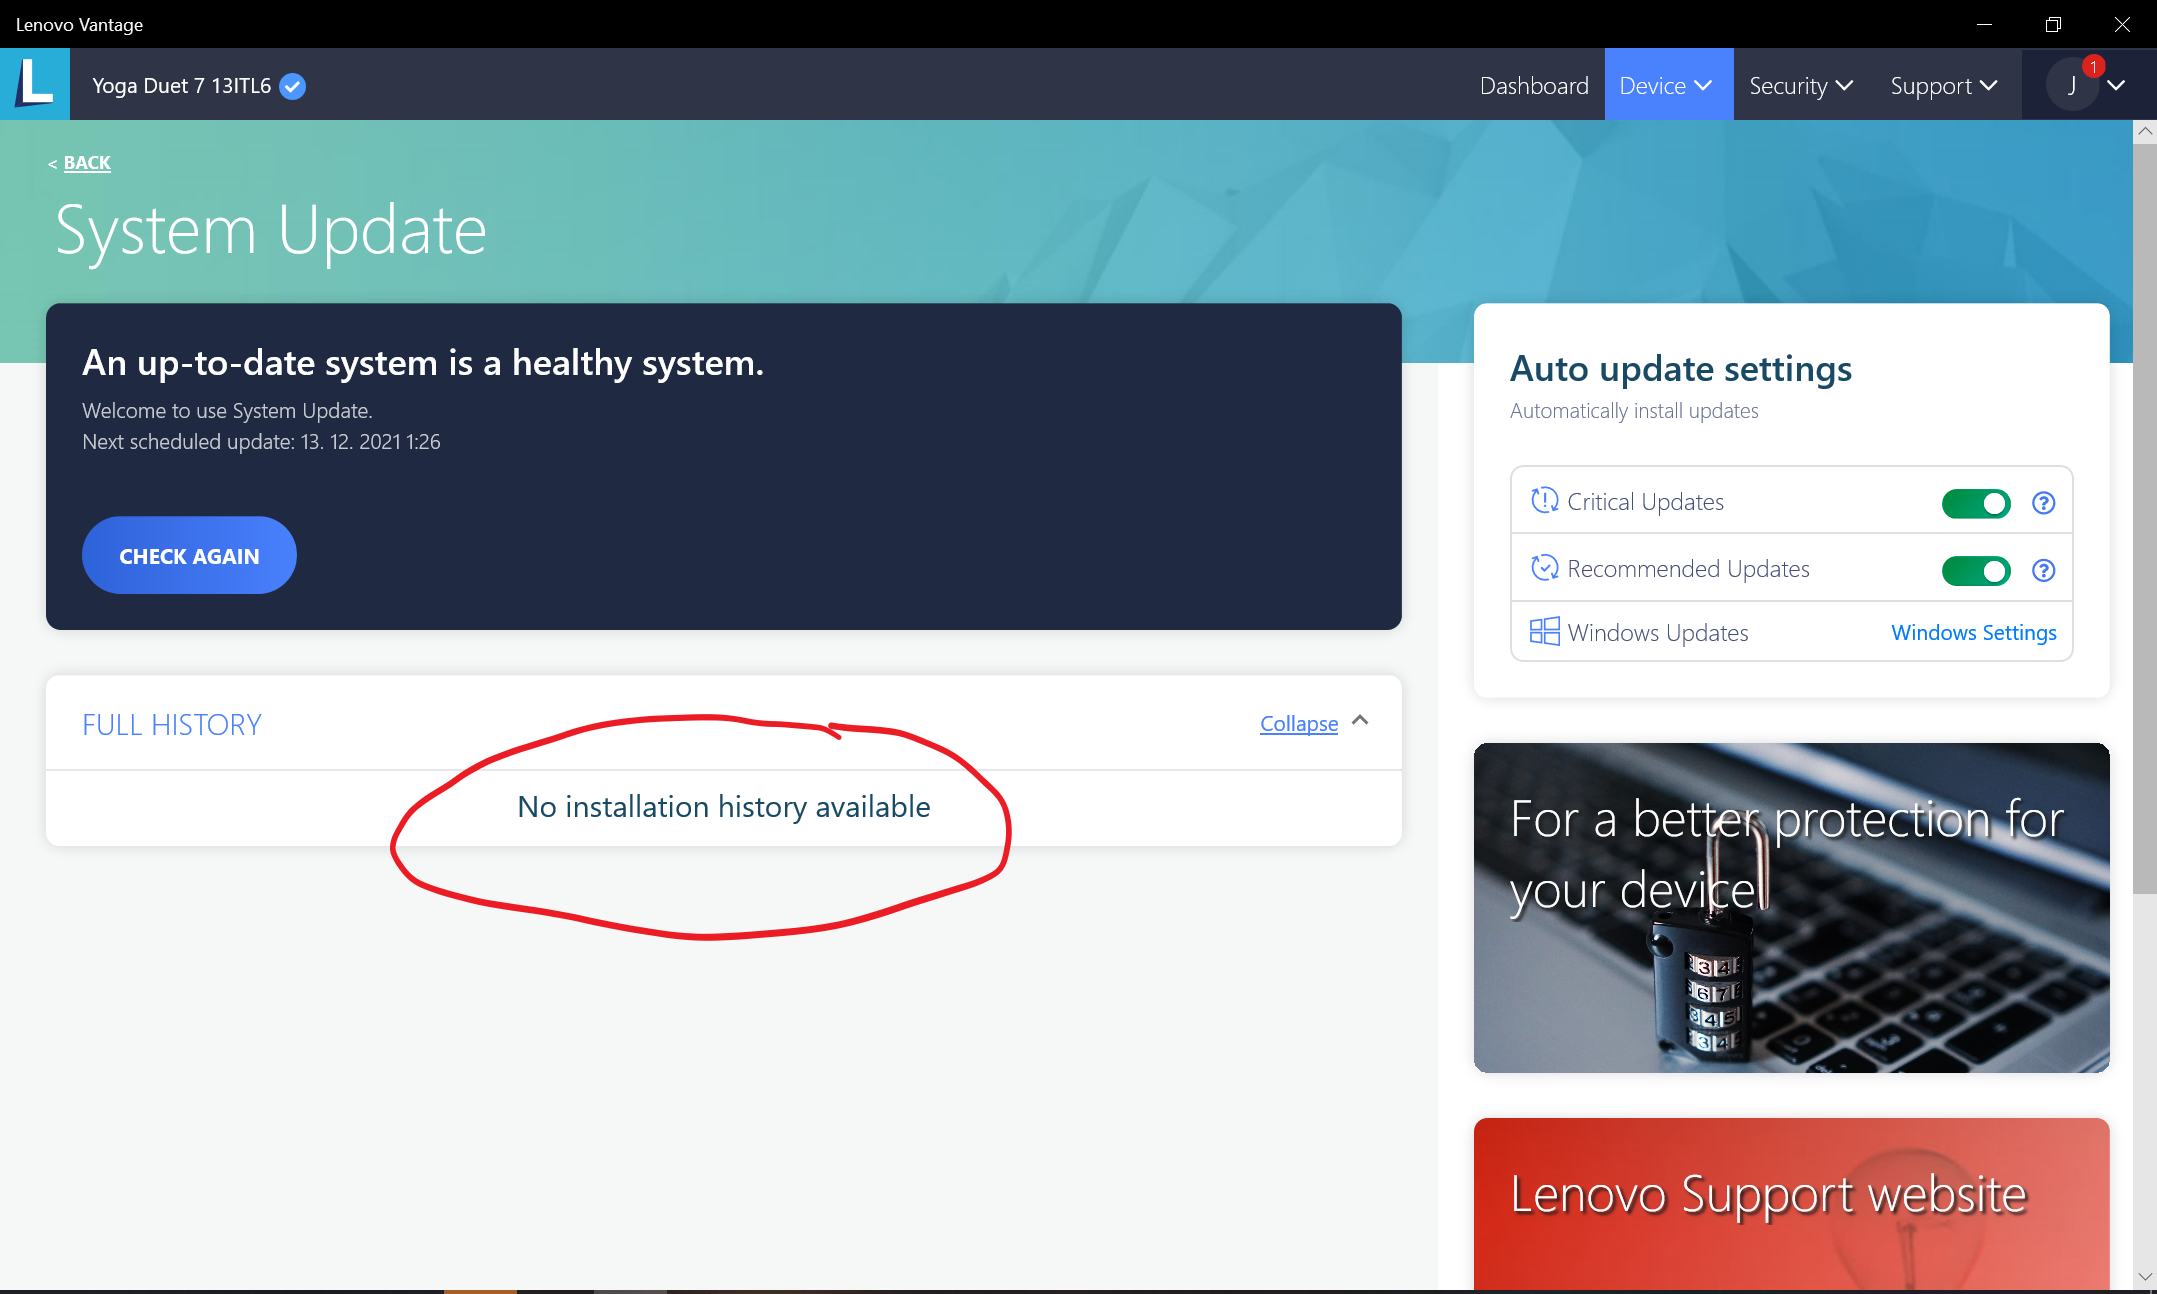Click the Critical Updates help question icon
The width and height of the screenshot is (2157, 1294).
[2043, 503]
